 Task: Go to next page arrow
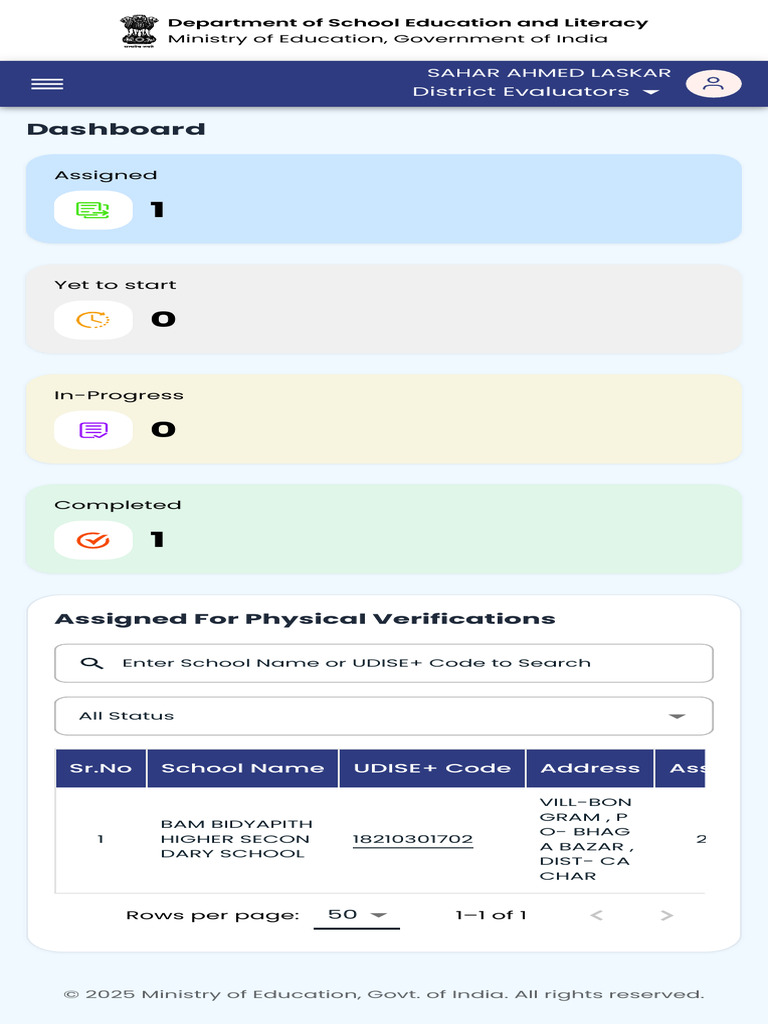pyautogui.click(x=666, y=915)
